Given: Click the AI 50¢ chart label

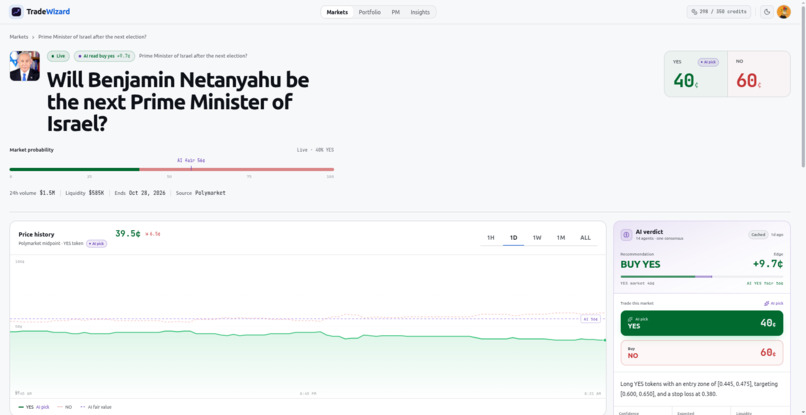Looking at the screenshot, I should click(x=591, y=319).
